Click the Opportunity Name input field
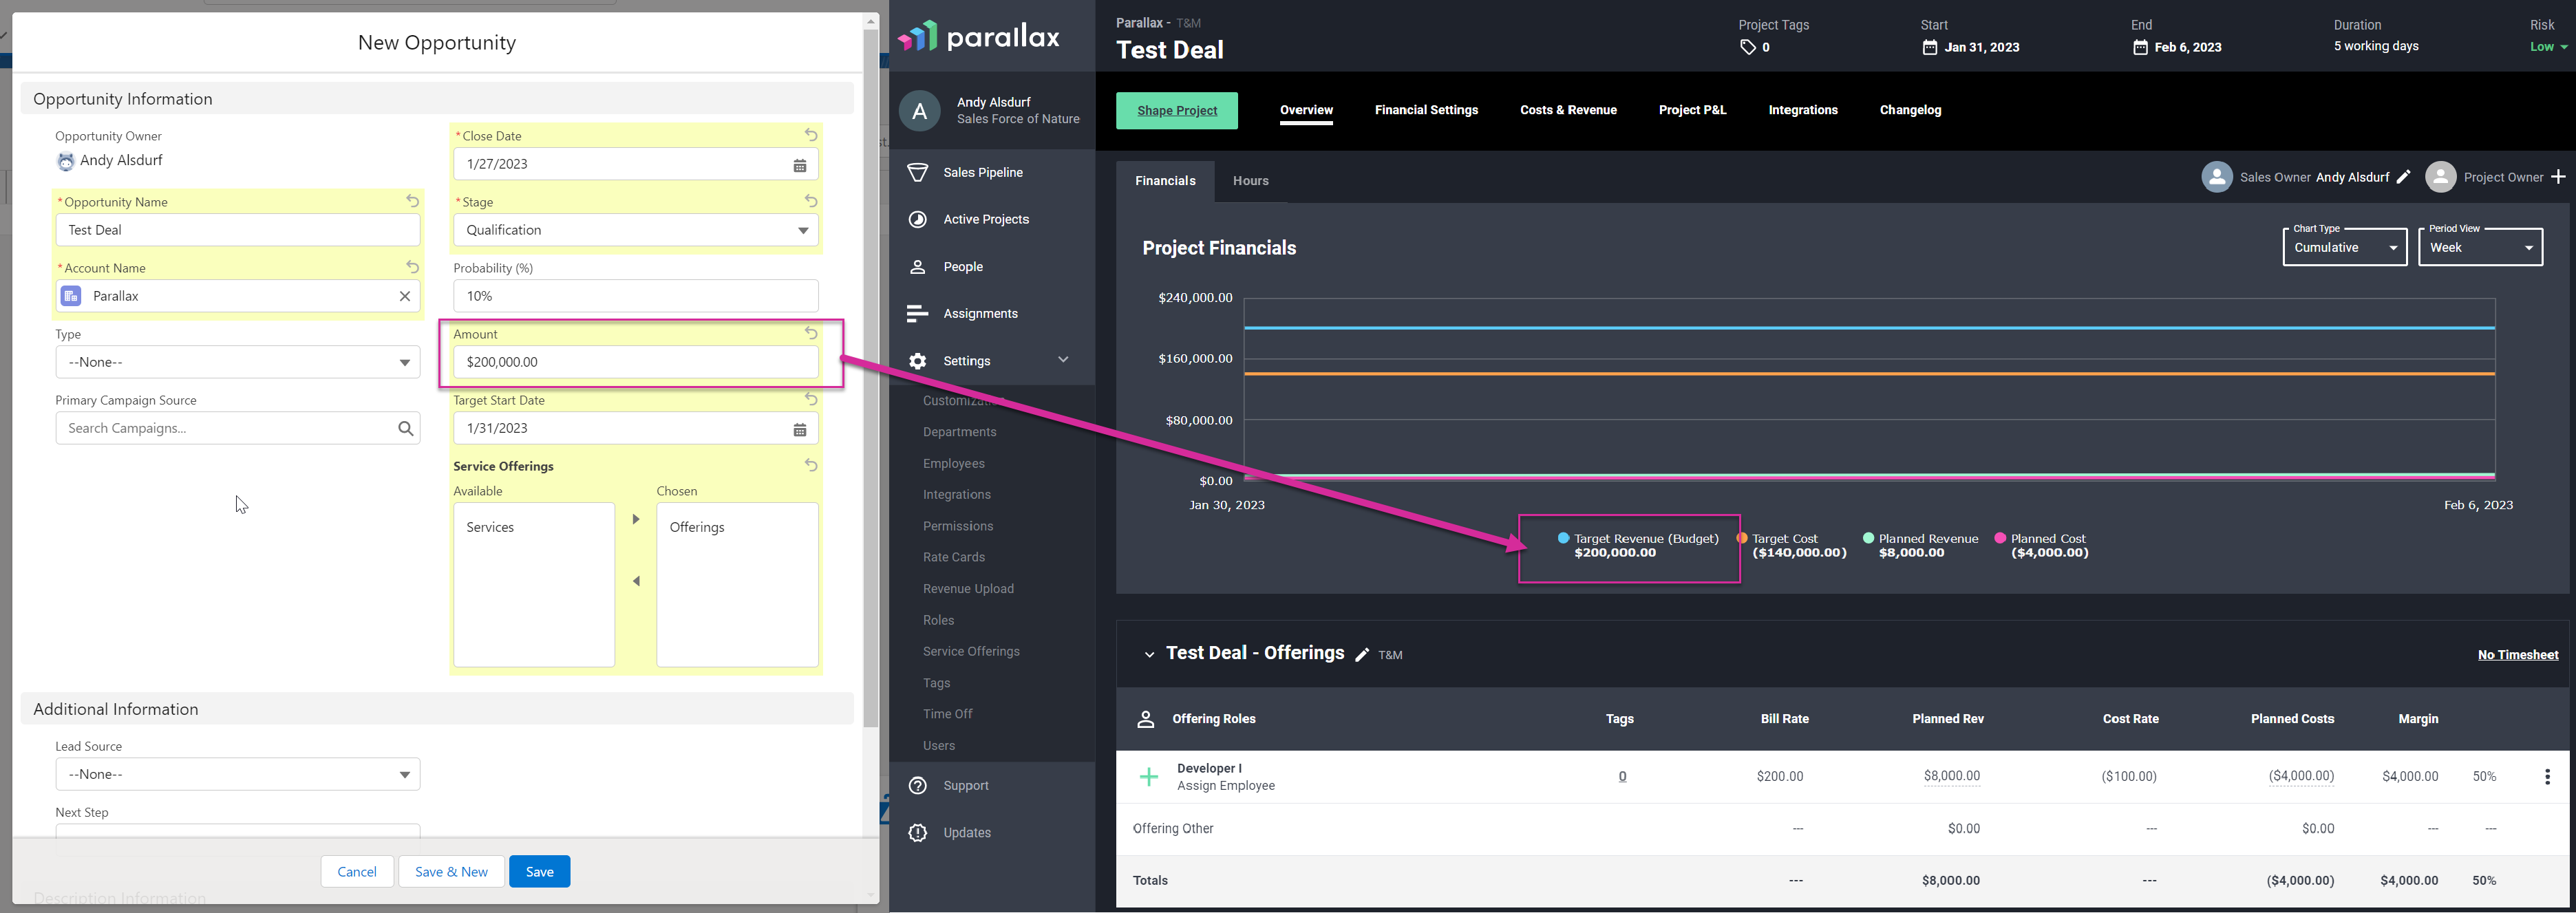The height and width of the screenshot is (913, 2576). 238,230
